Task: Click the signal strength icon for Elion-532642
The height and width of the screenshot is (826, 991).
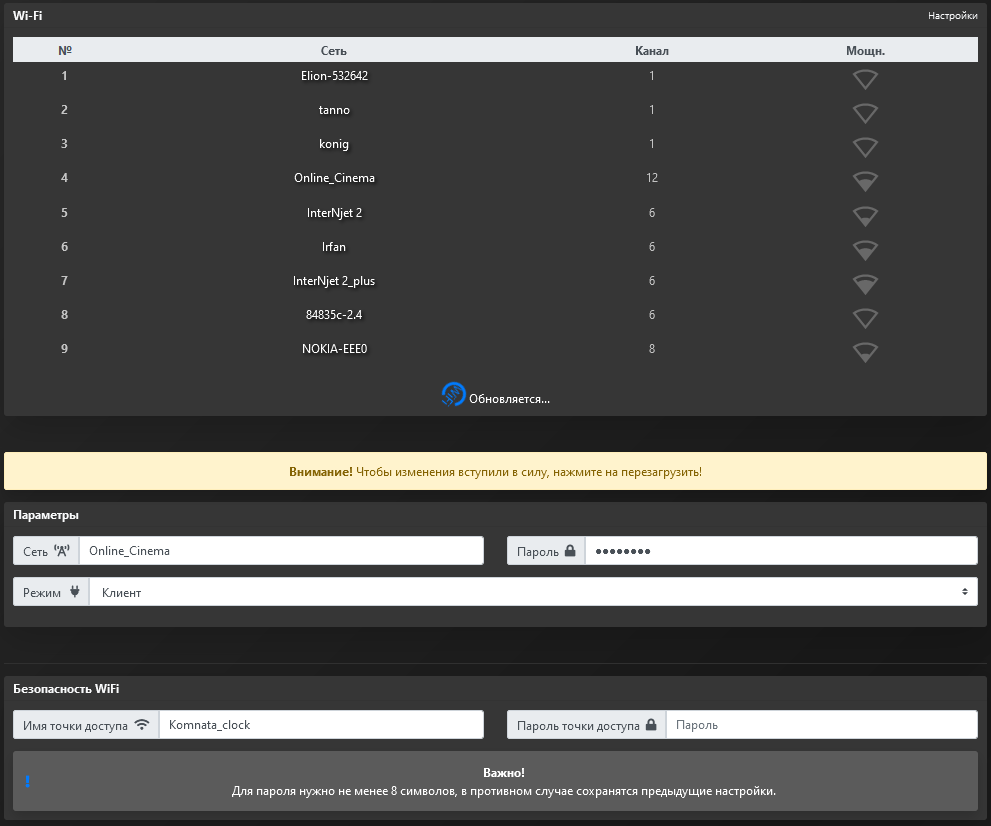Action: pos(865,79)
